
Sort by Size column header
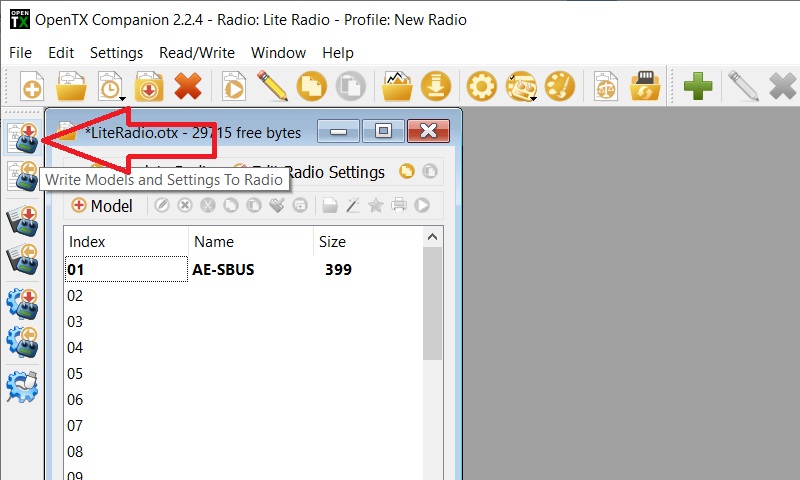368,241
